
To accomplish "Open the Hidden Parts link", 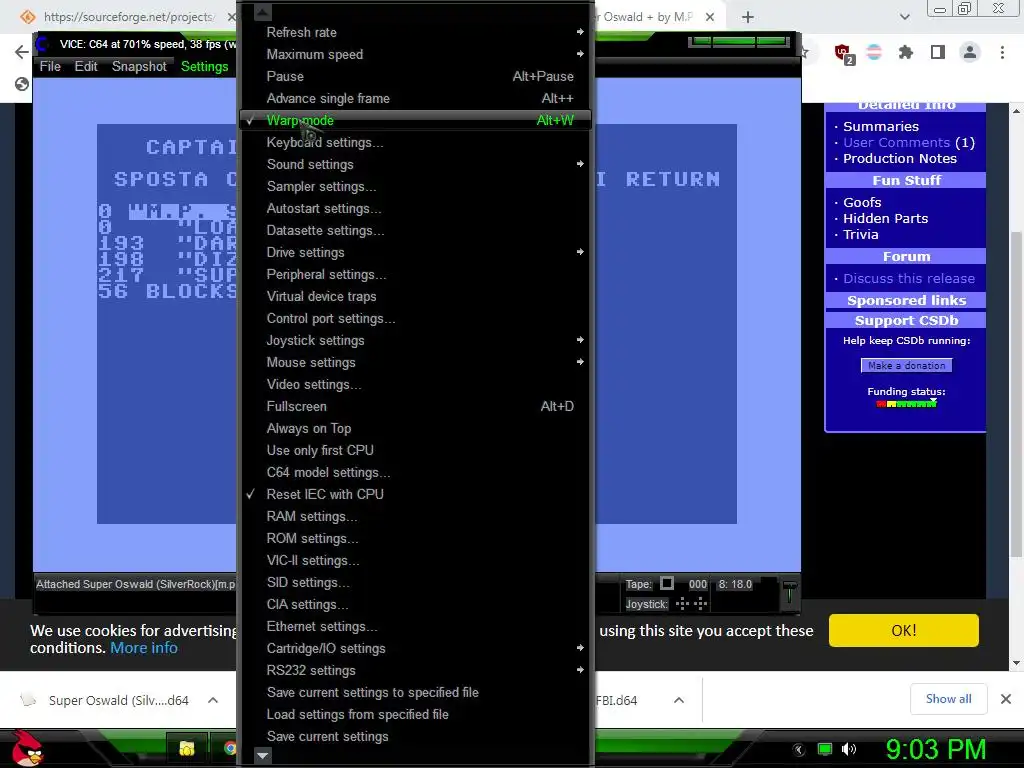I will click(885, 219).
